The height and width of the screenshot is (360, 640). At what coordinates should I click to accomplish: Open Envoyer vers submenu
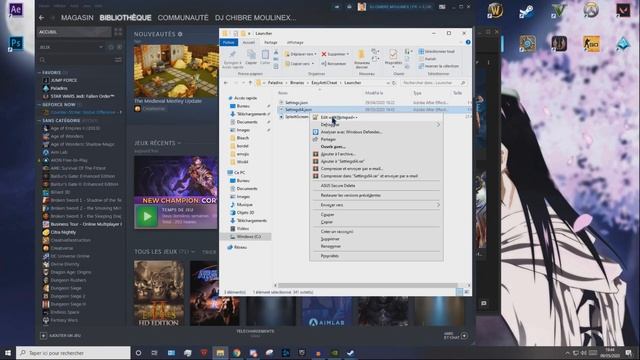click(x=376, y=205)
